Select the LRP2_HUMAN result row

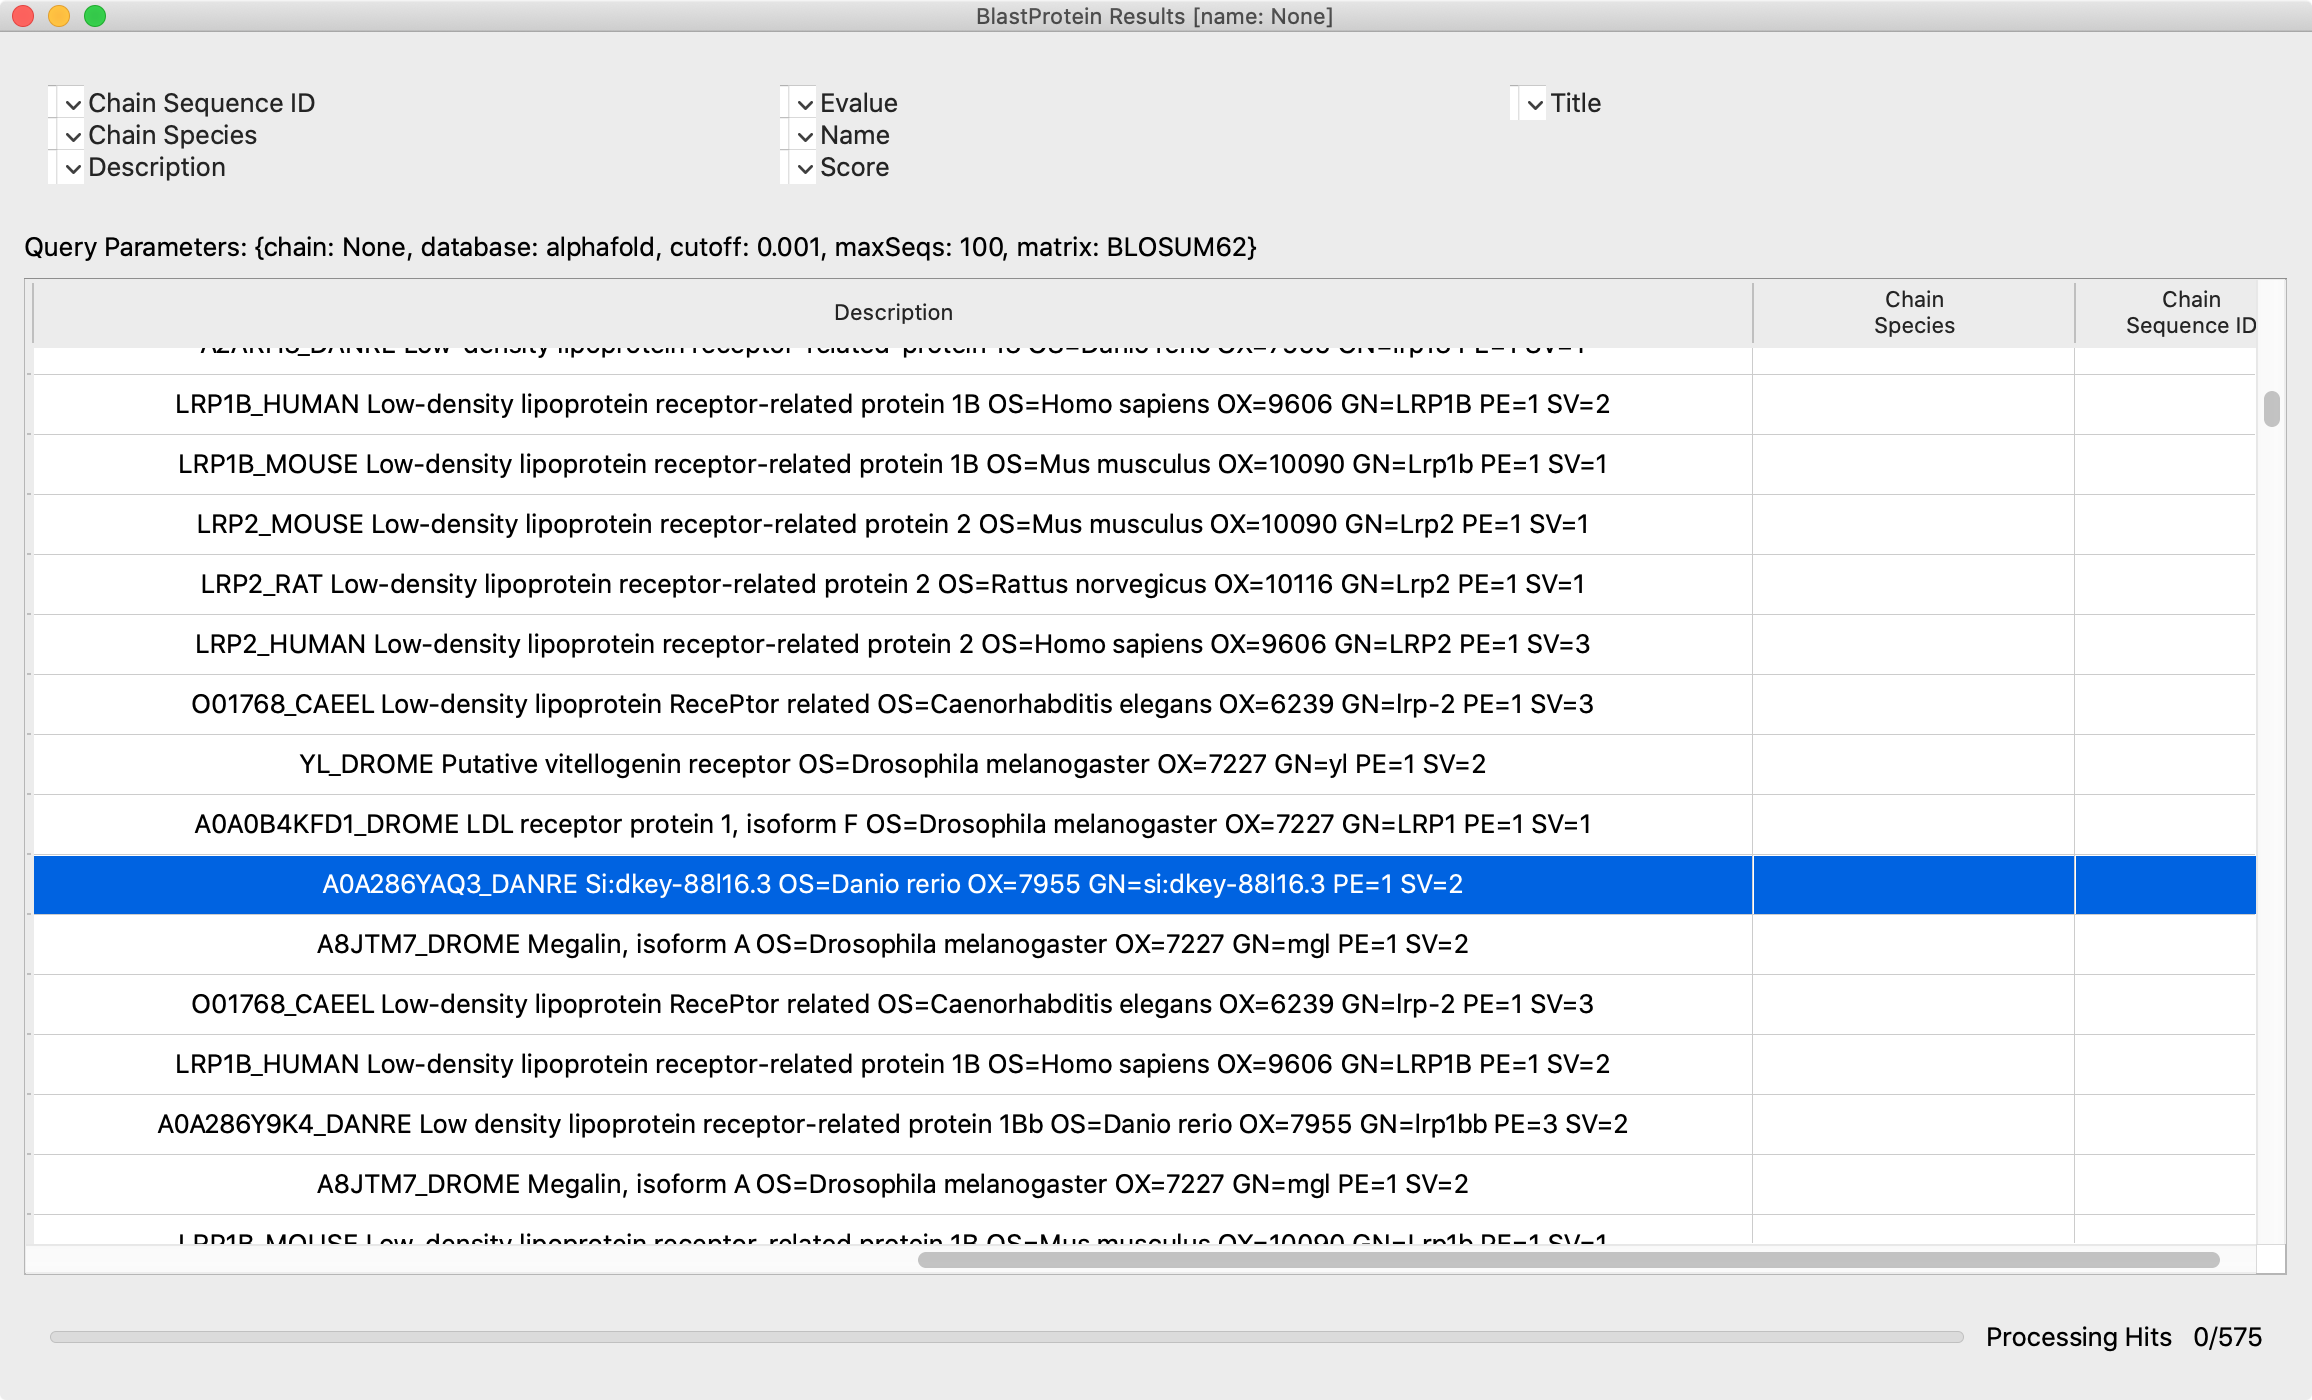tap(892, 644)
